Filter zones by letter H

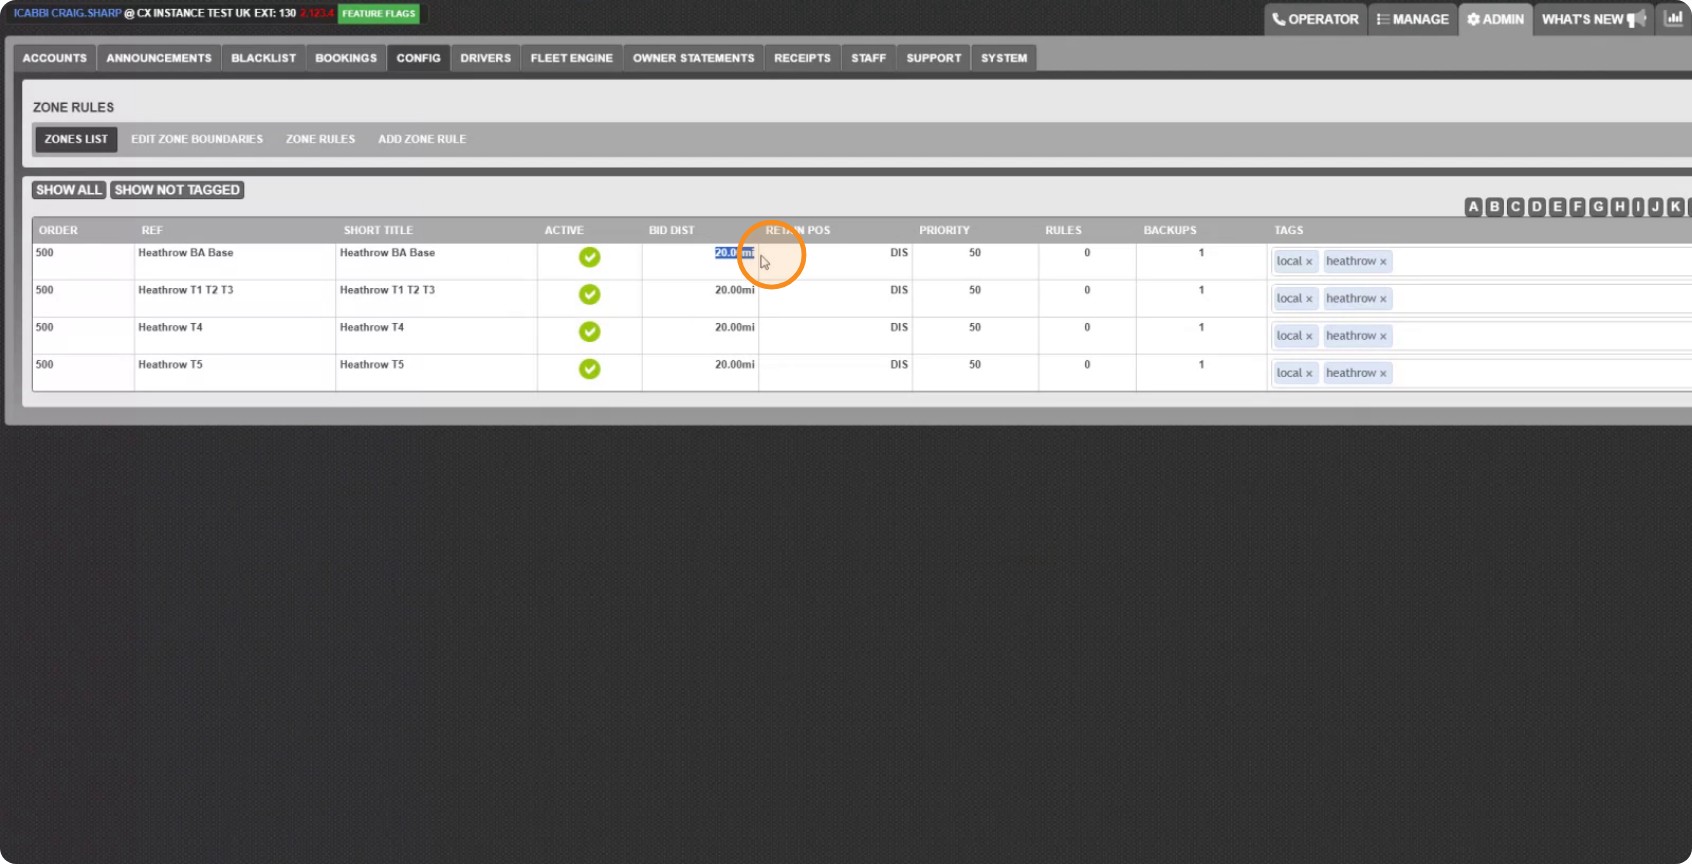1620,207
